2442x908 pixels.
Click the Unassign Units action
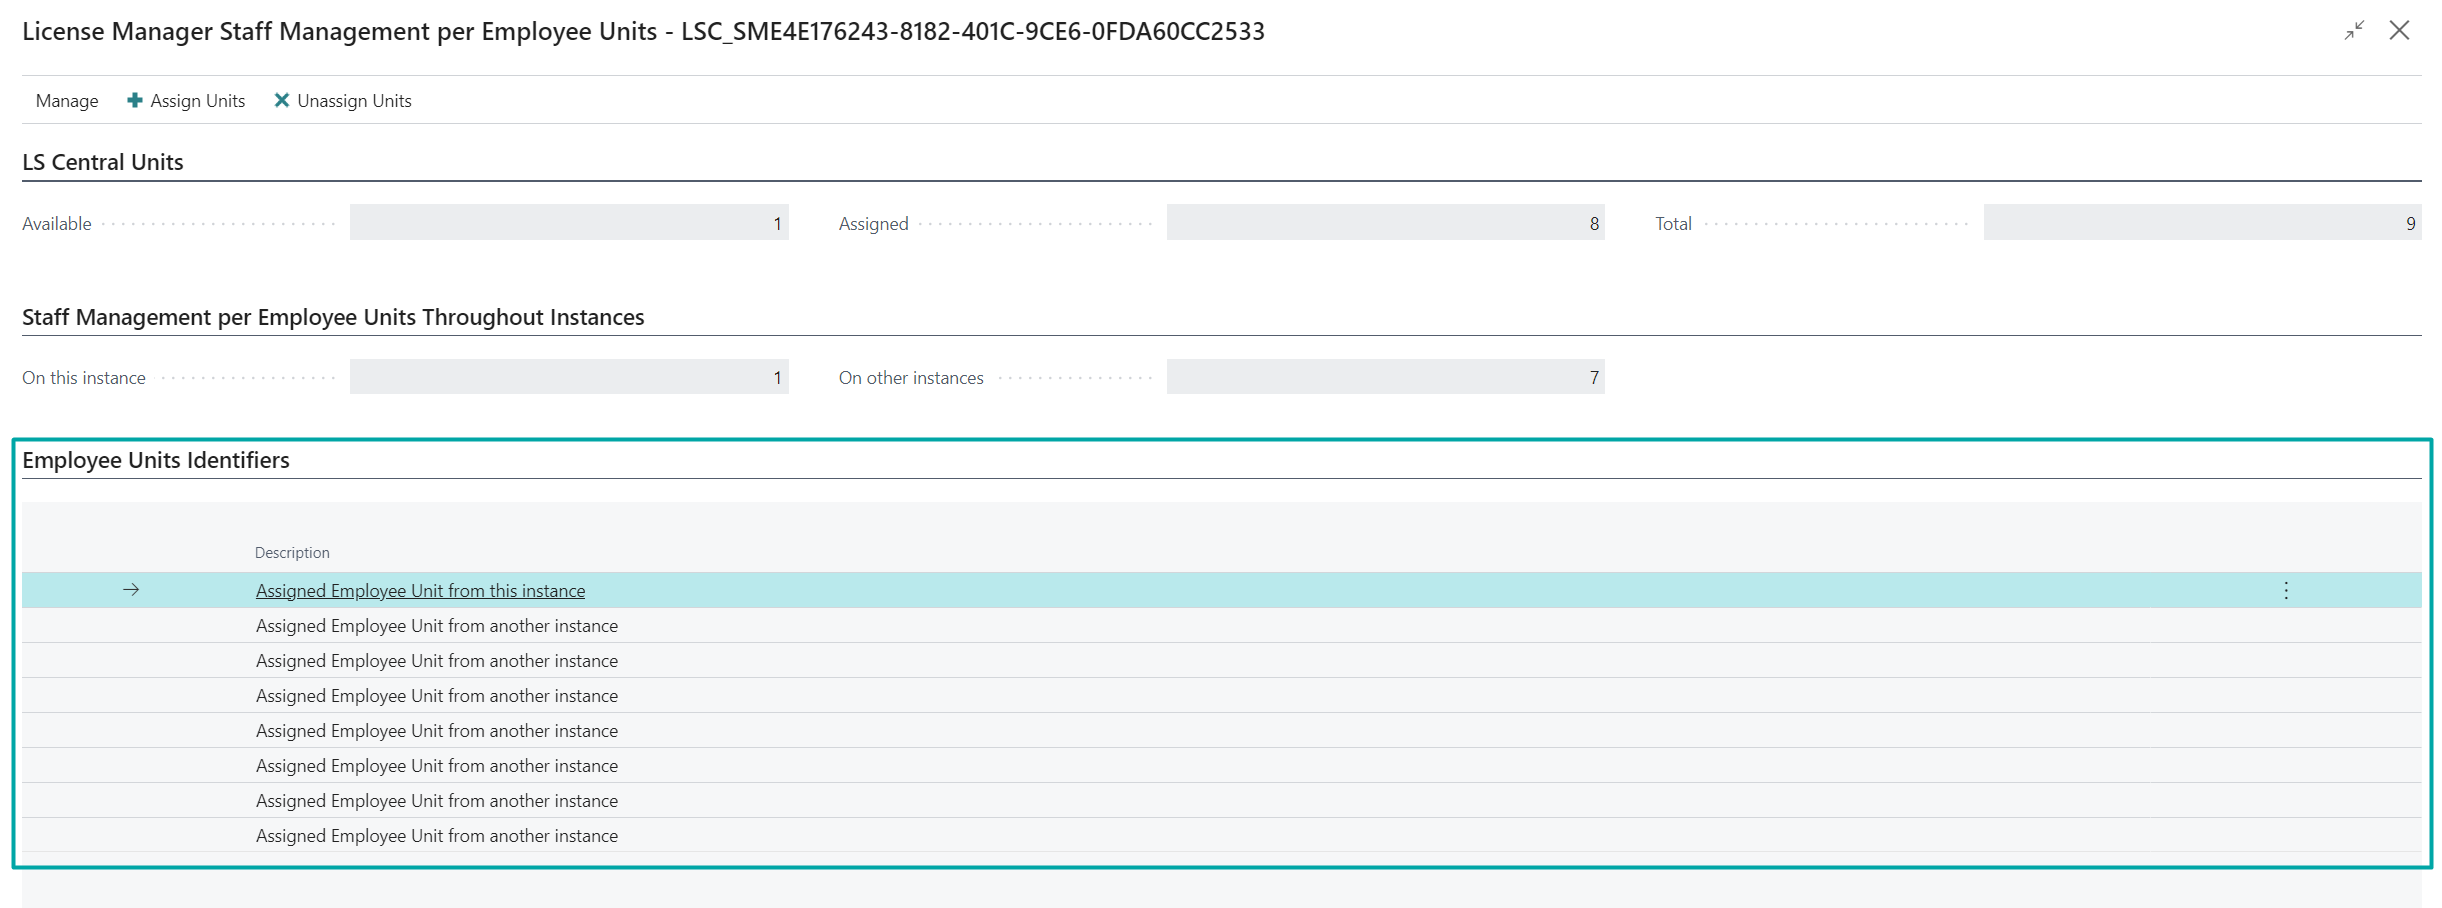[x=343, y=101]
